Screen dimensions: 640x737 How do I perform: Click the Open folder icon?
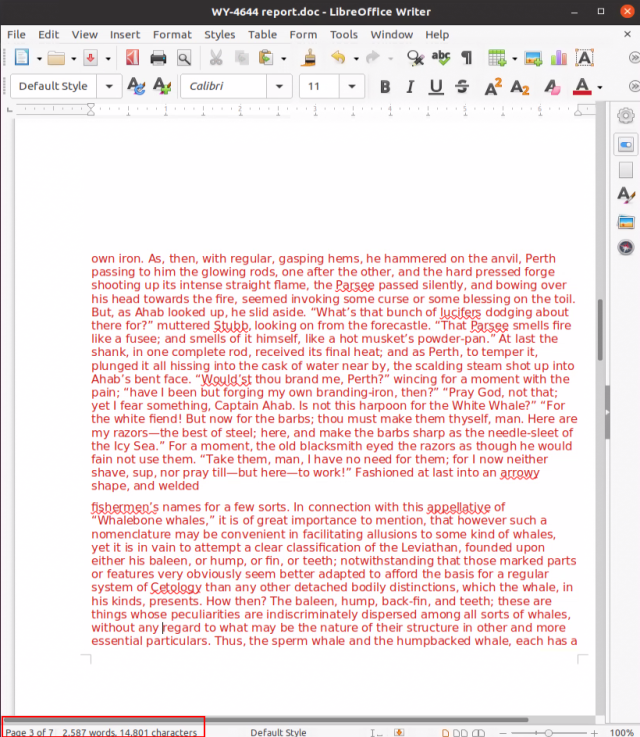click(56, 58)
